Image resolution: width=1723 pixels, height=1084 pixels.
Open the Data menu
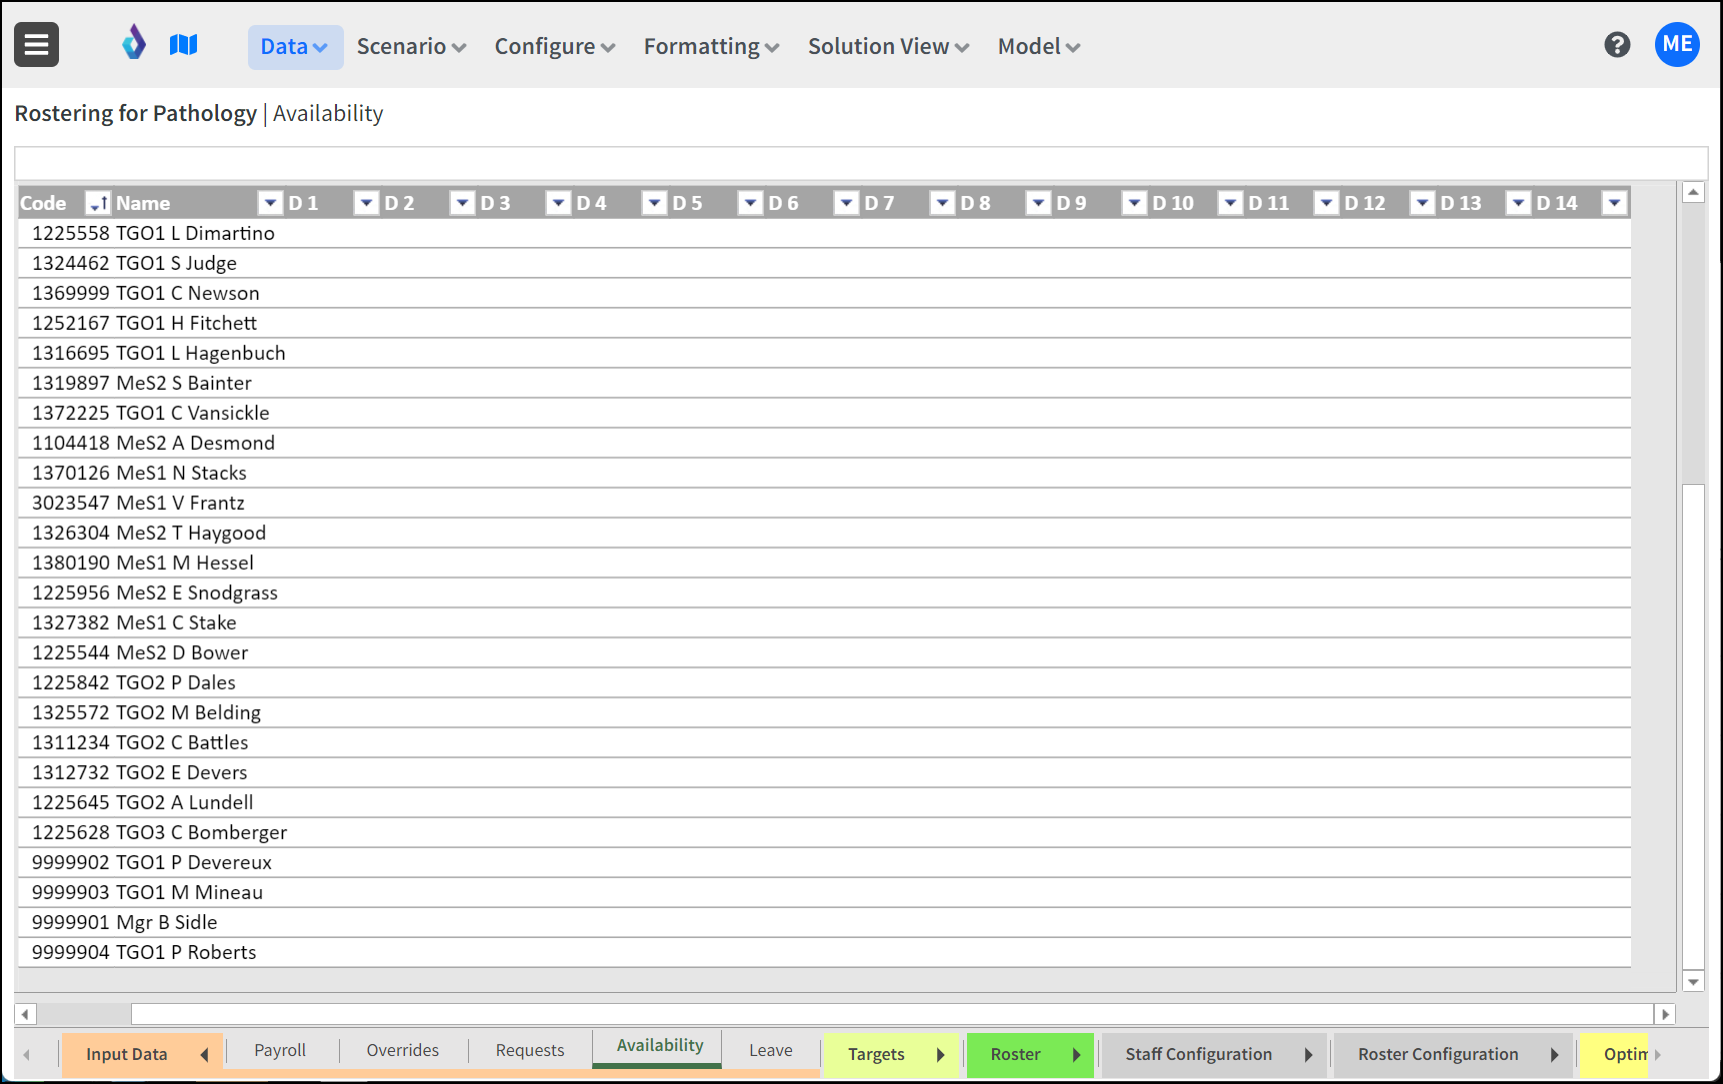point(295,47)
